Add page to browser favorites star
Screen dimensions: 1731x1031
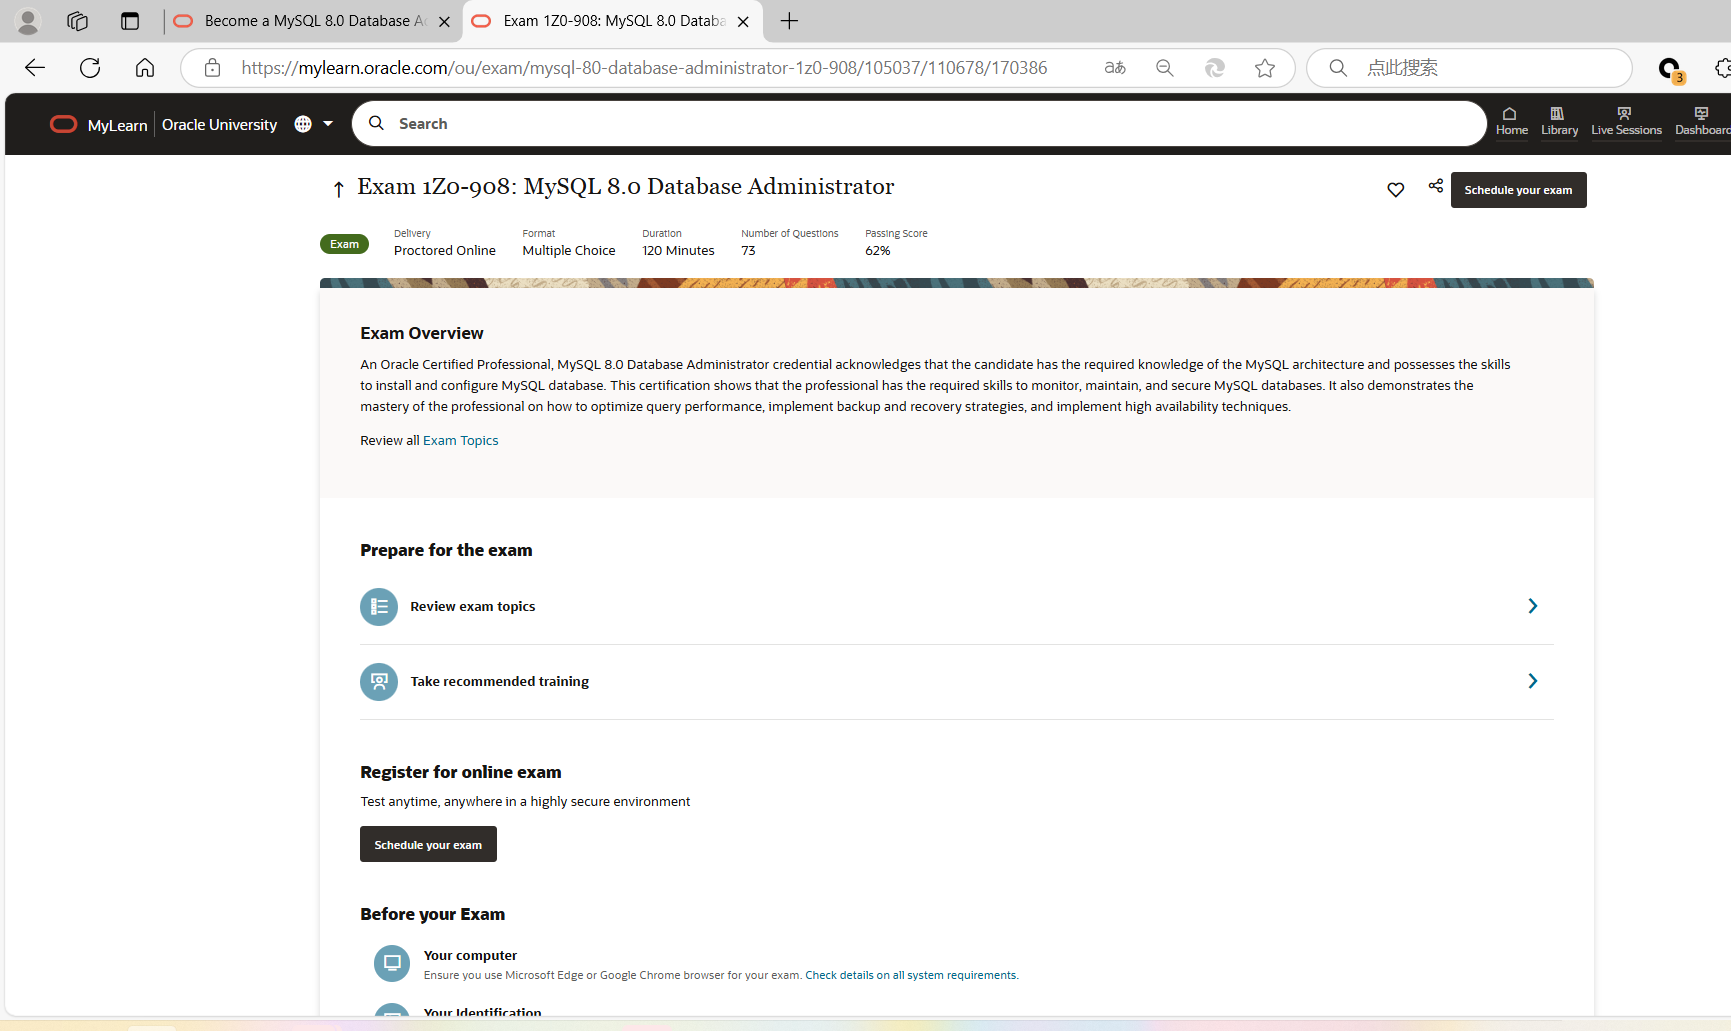point(1264,67)
